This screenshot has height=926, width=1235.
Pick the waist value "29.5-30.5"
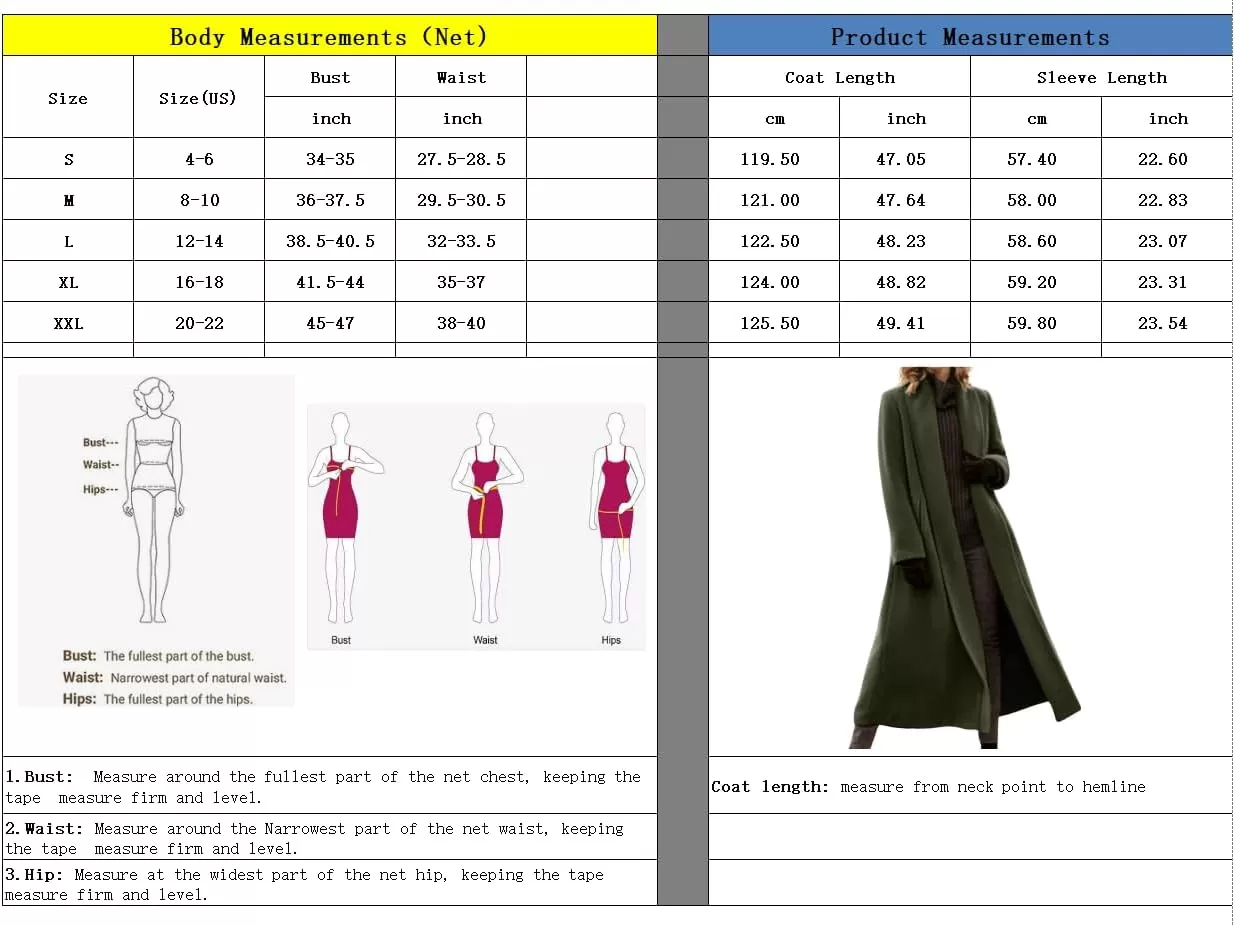point(461,200)
